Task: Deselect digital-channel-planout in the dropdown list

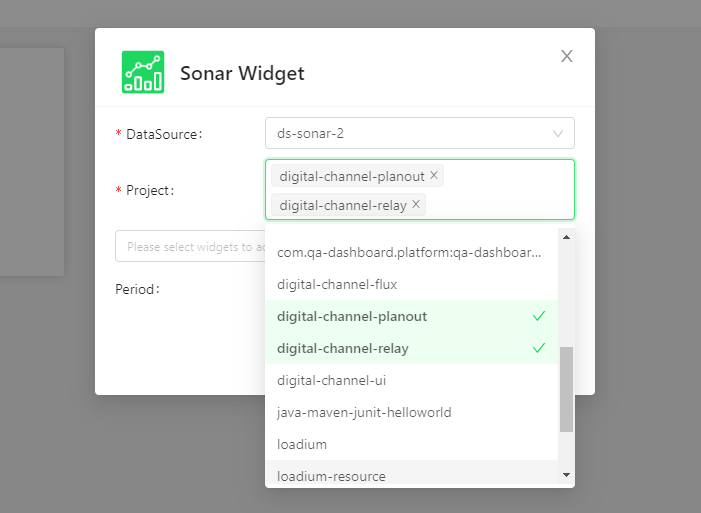Action: [x=411, y=316]
